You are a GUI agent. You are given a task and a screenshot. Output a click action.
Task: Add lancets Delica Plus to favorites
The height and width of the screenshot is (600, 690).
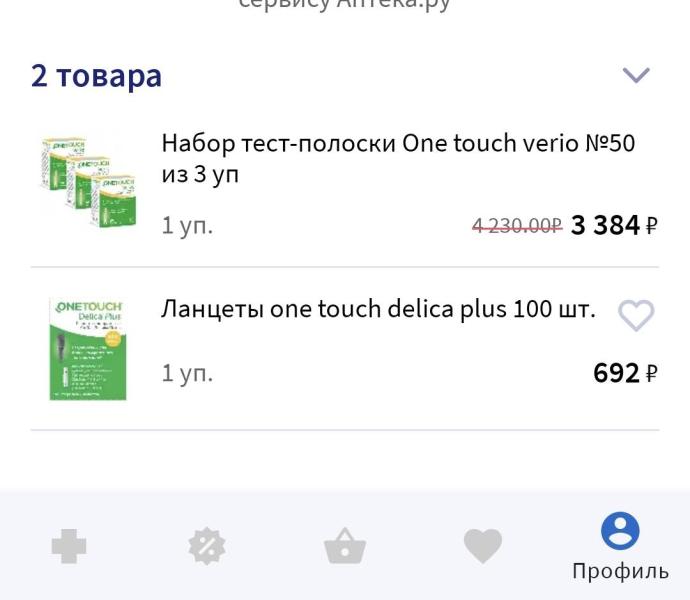tap(635, 315)
